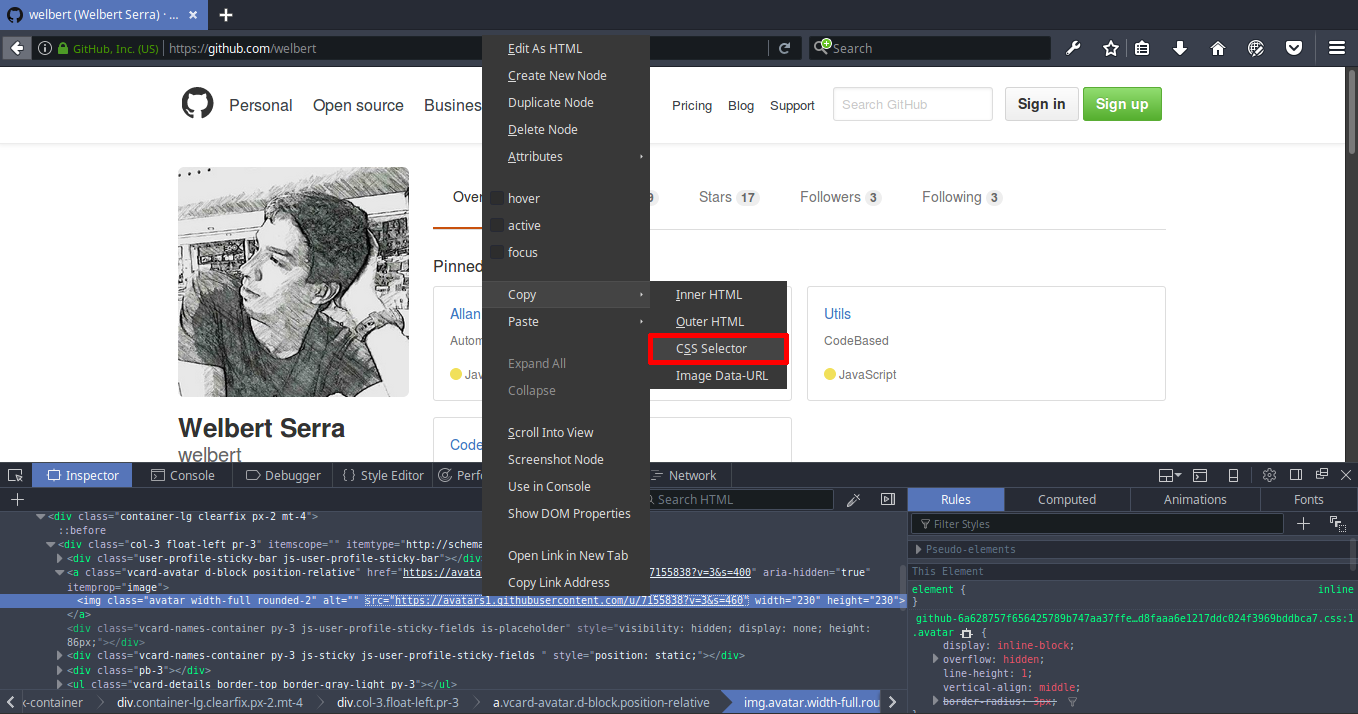Toggle responsive design mode icon
Viewport: 1358px width, 714px height.
coord(1233,475)
